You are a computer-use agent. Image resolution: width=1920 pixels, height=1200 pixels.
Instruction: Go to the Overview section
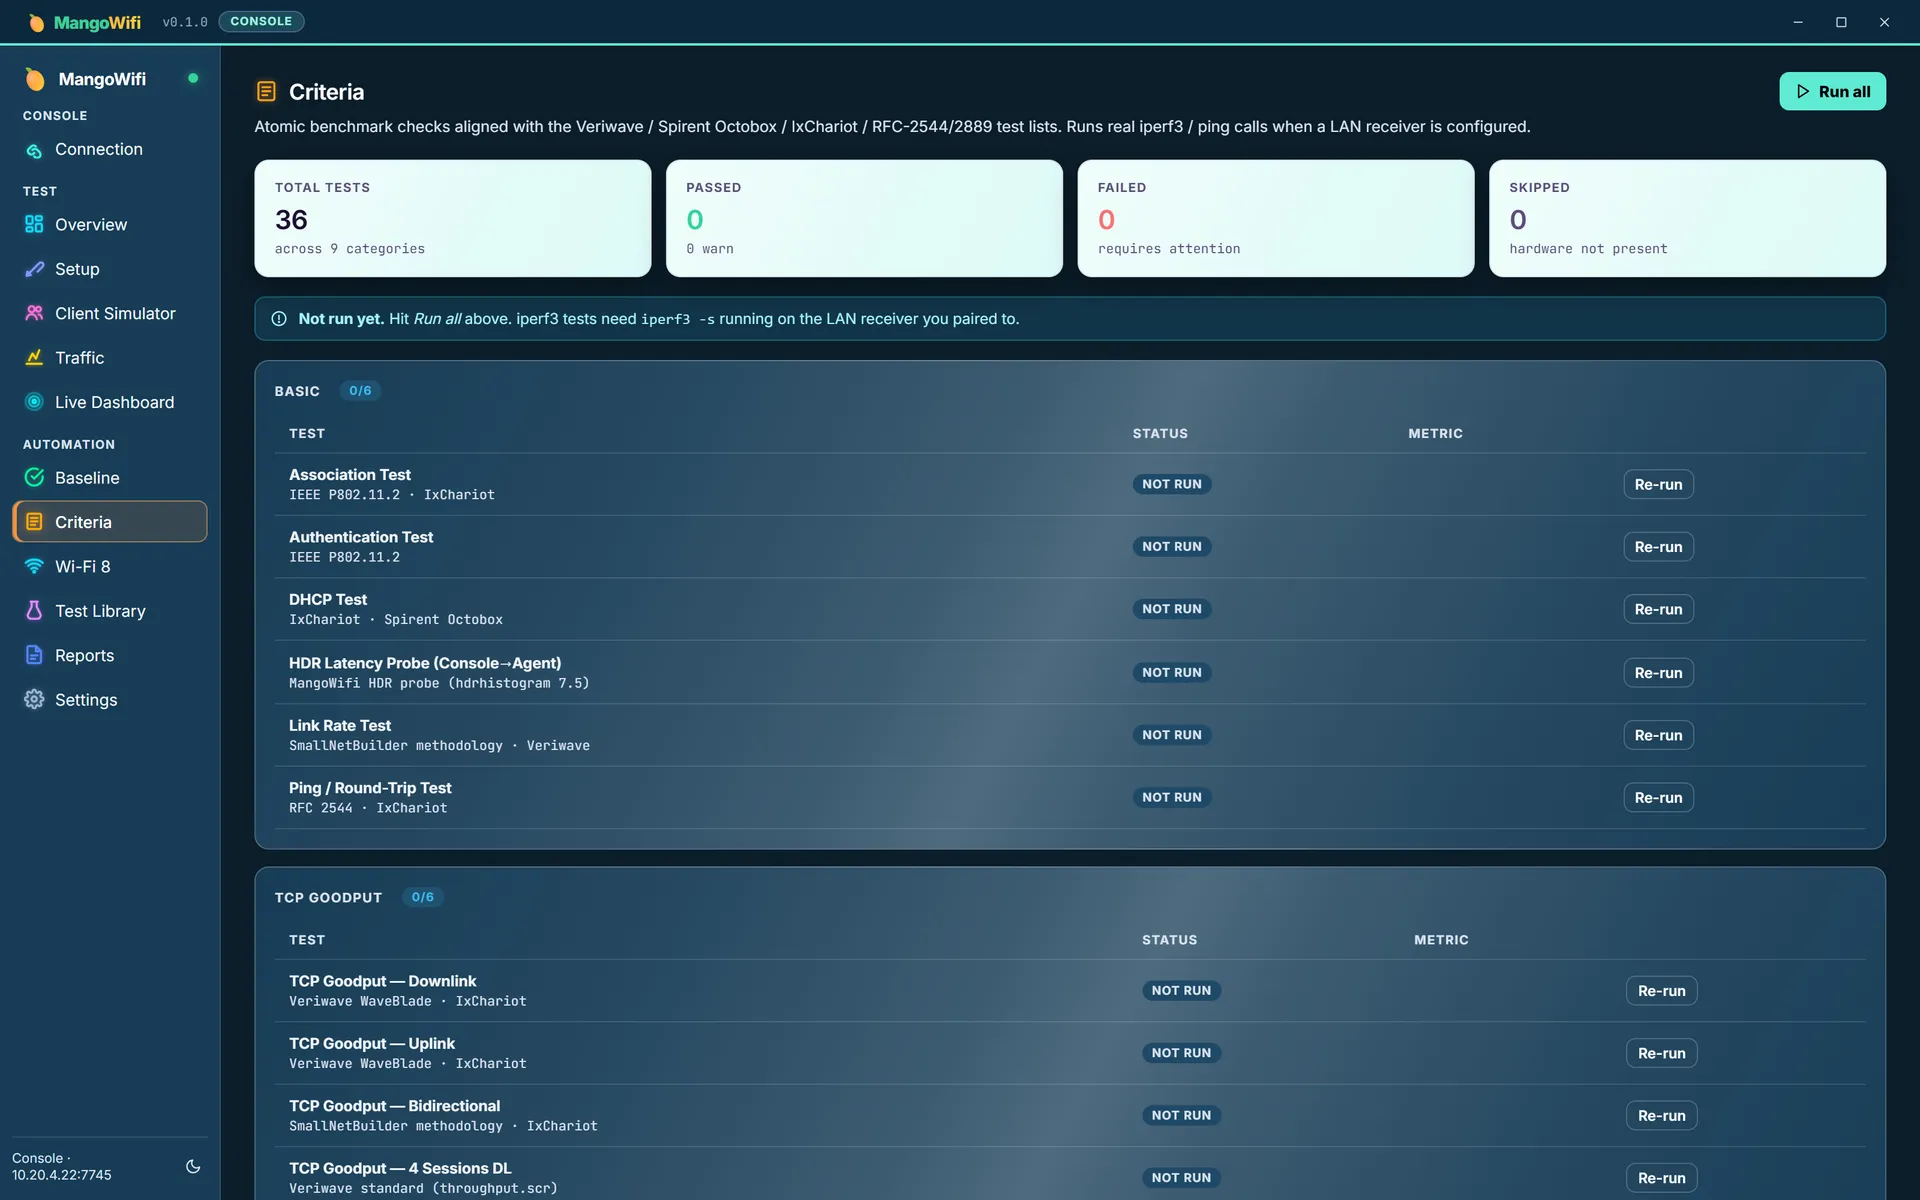pos(110,224)
